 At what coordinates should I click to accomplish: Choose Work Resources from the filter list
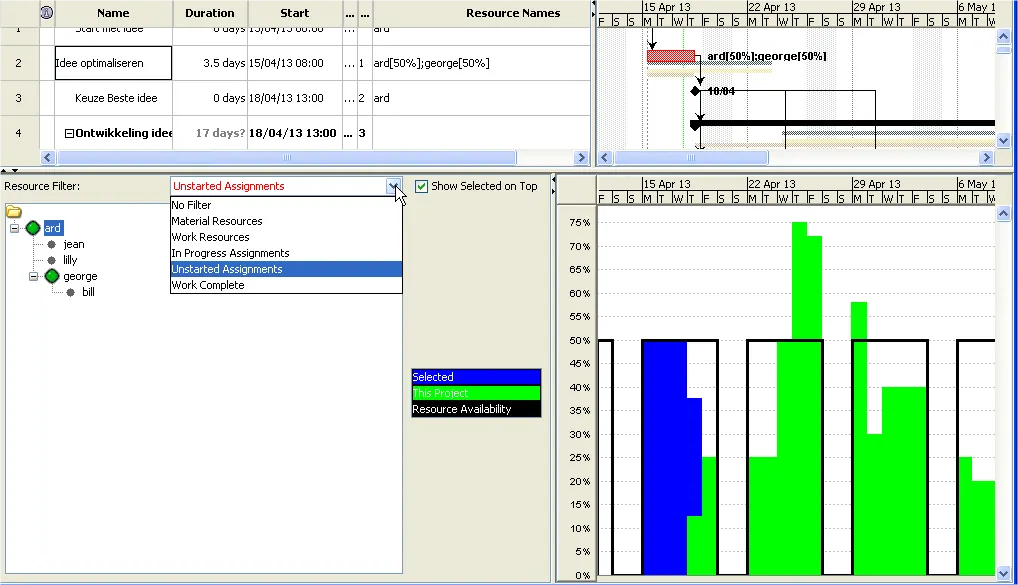coord(286,237)
